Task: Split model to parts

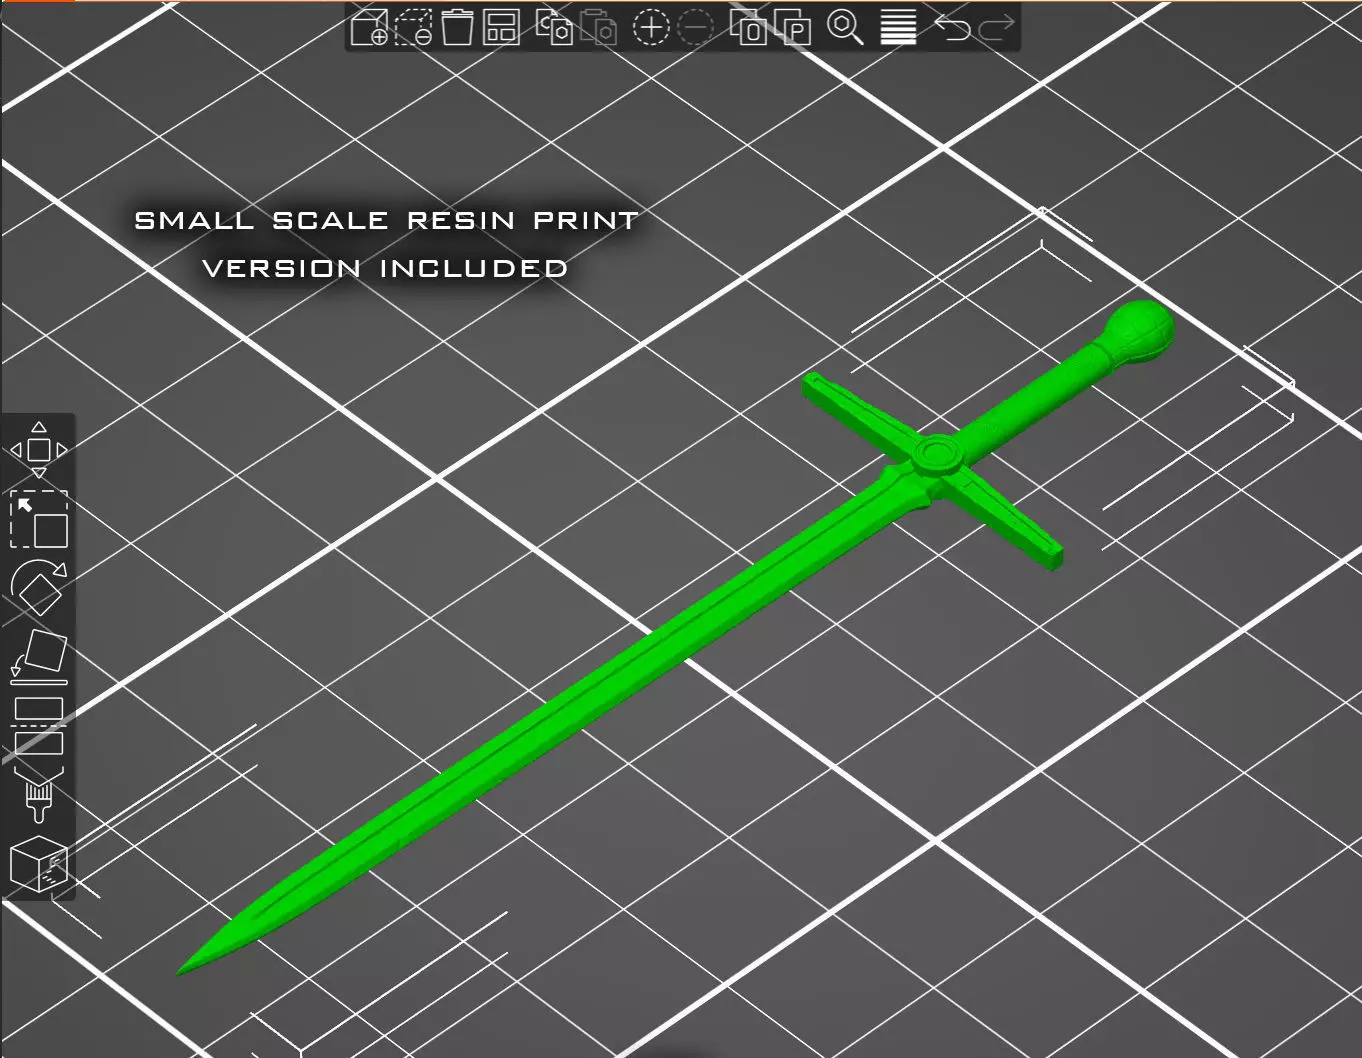Action: coord(792,27)
